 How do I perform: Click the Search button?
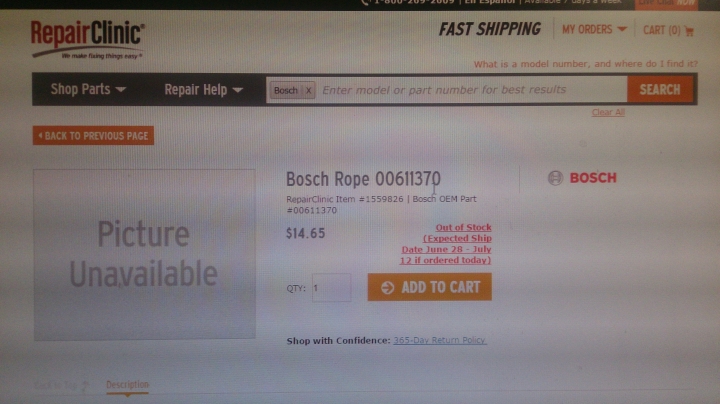point(660,89)
